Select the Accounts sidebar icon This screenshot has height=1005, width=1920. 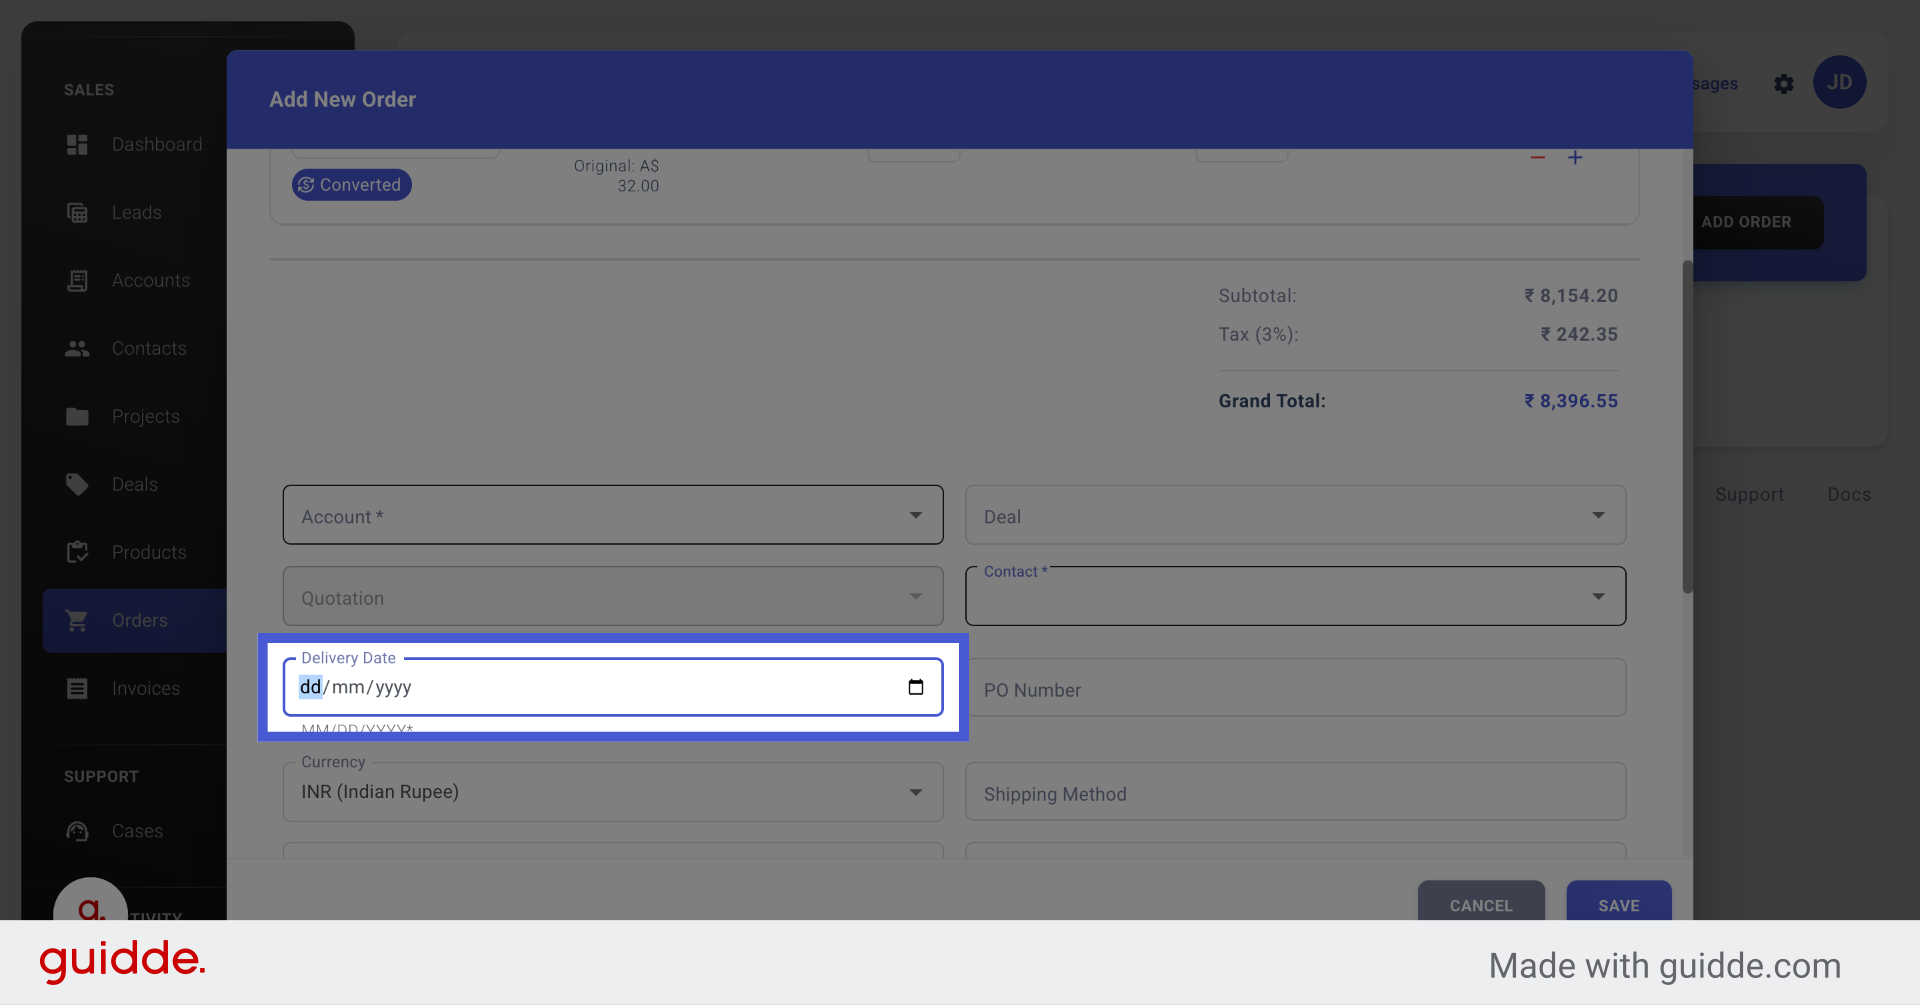(77, 281)
